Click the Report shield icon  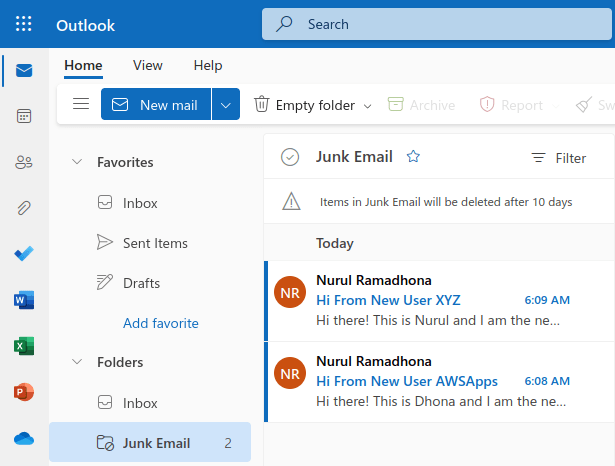(x=487, y=104)
